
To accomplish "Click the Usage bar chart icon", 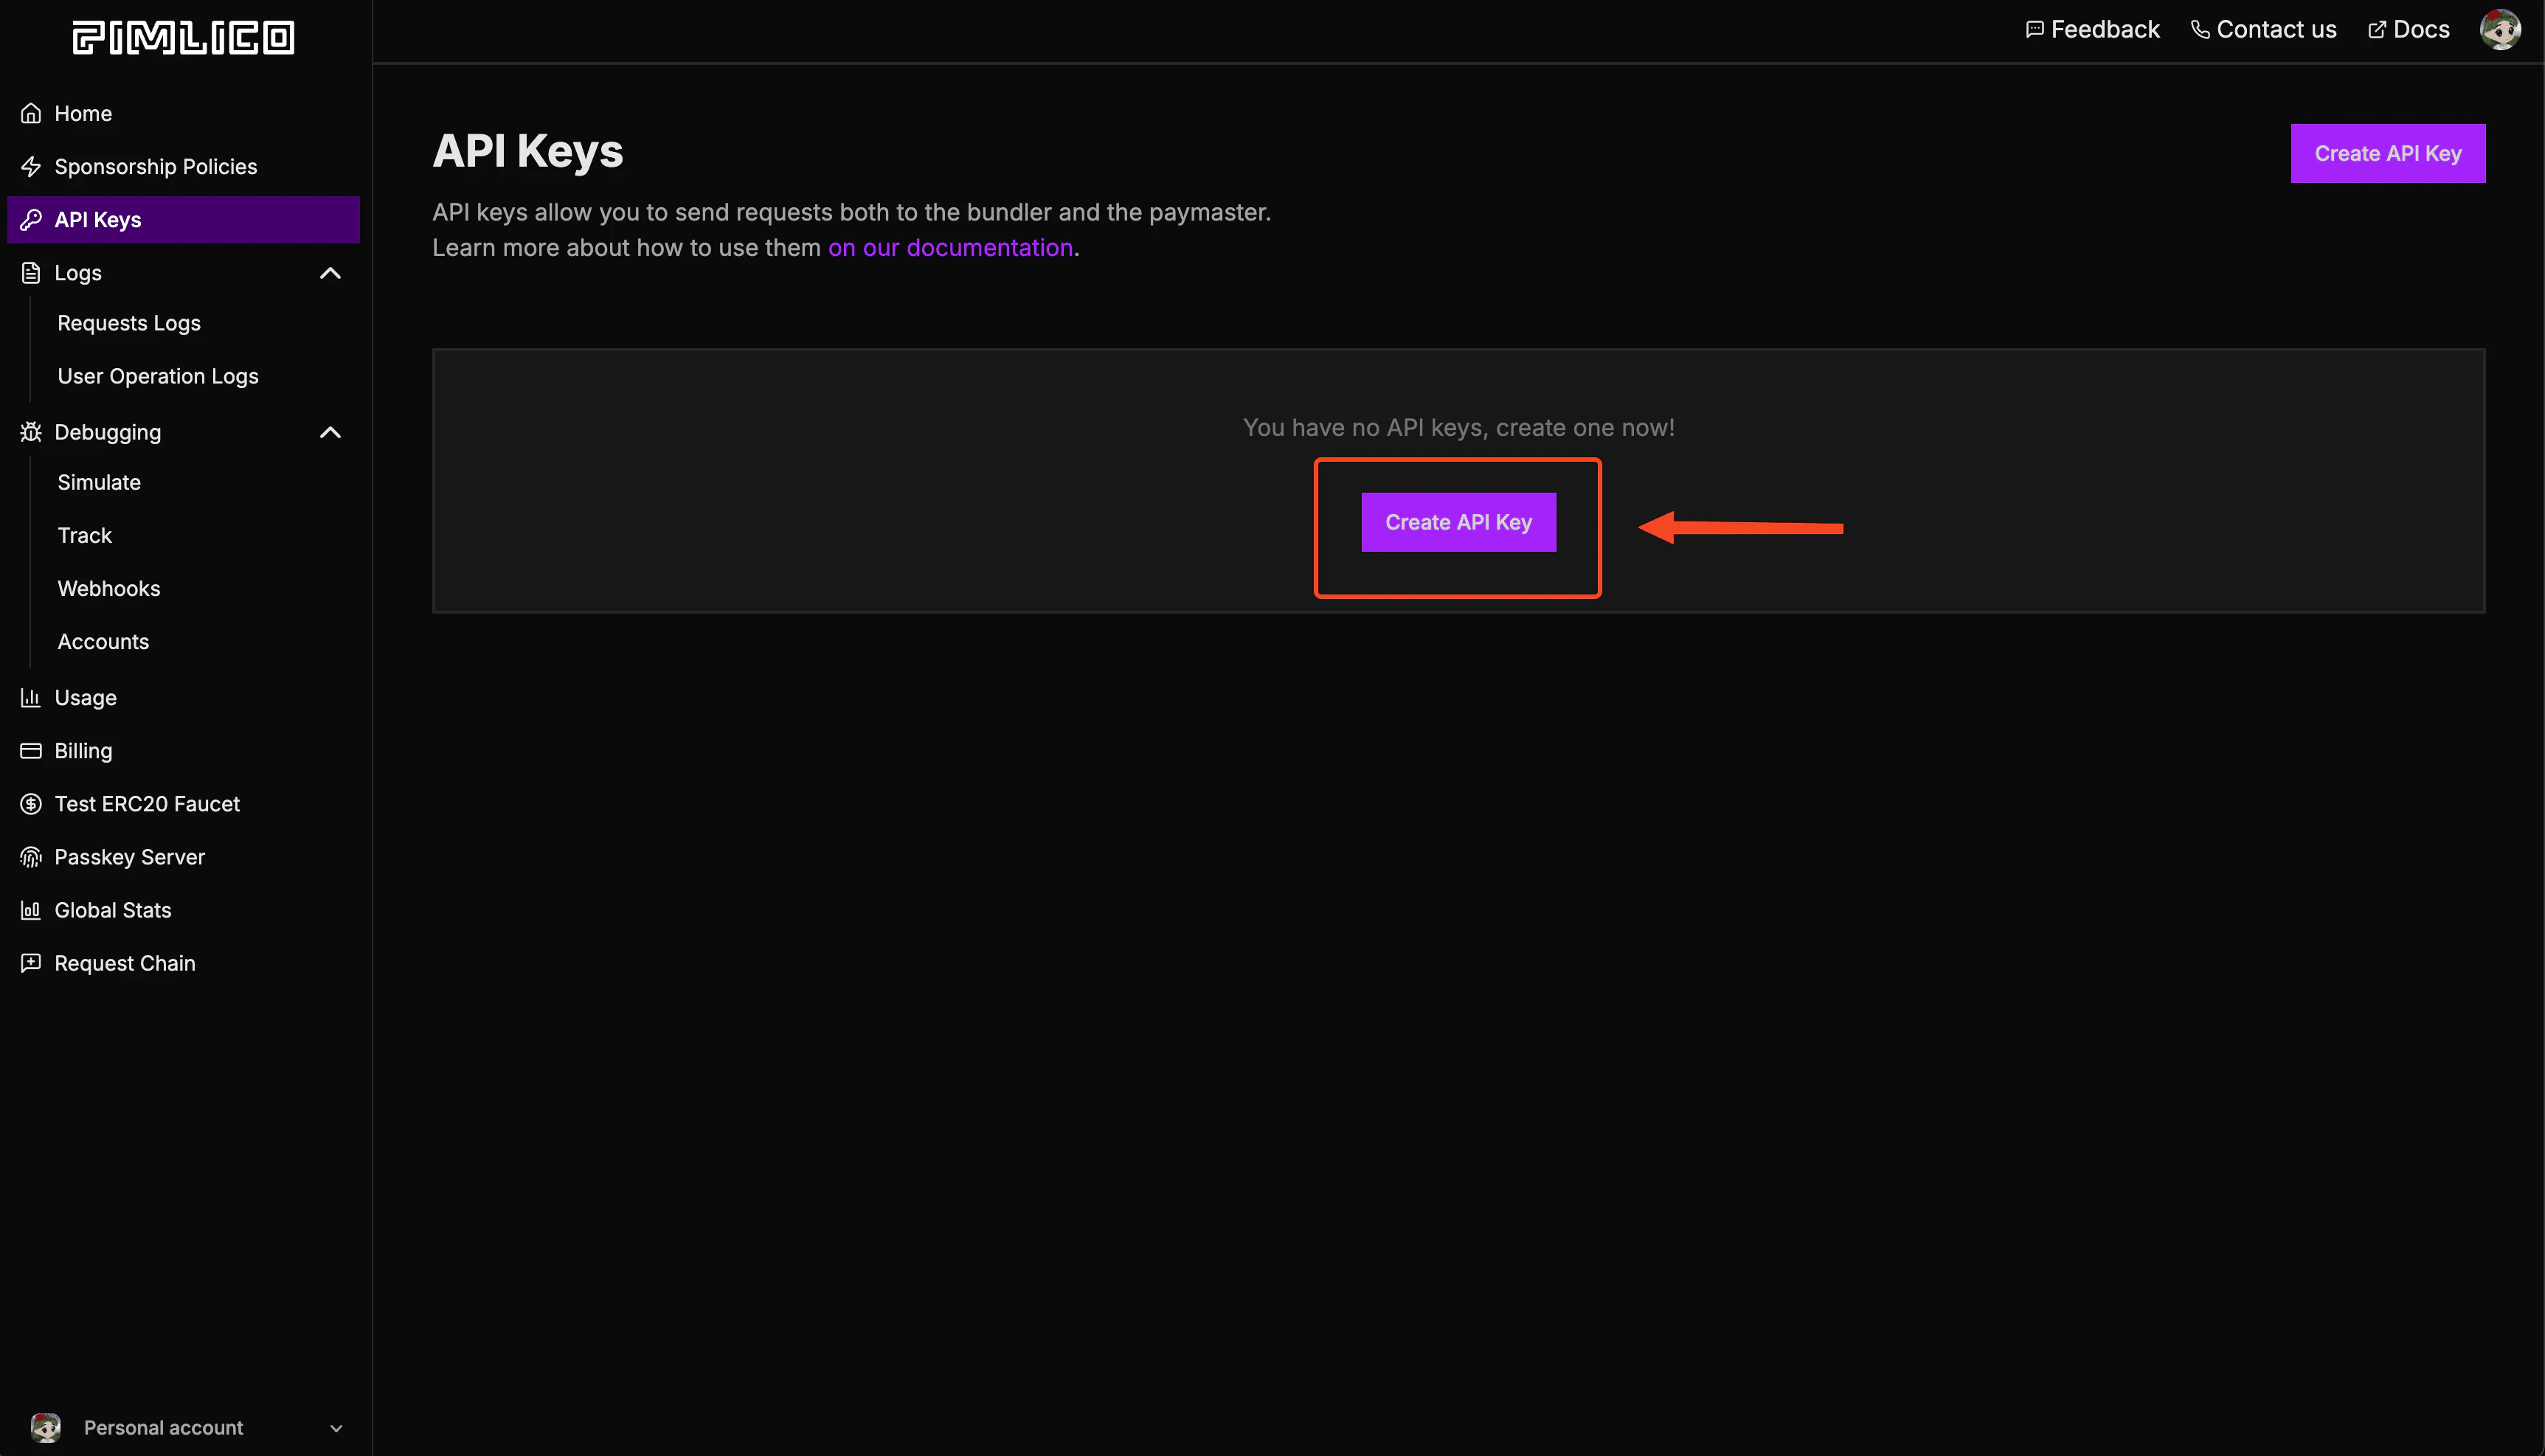I will pyautogui.click(x=31, y=698).
